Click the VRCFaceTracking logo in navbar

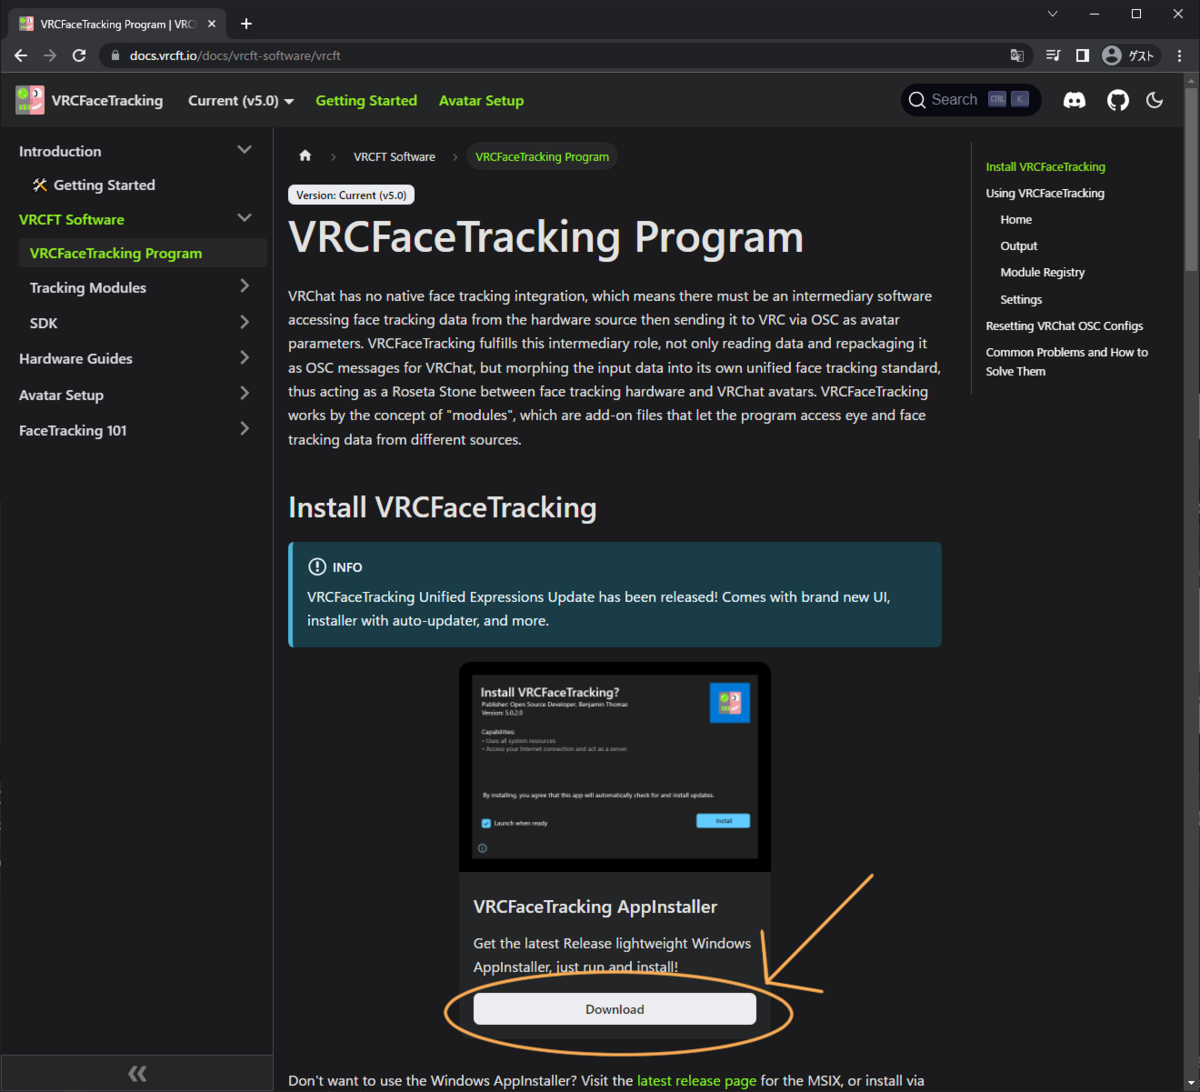pos(29,100)
